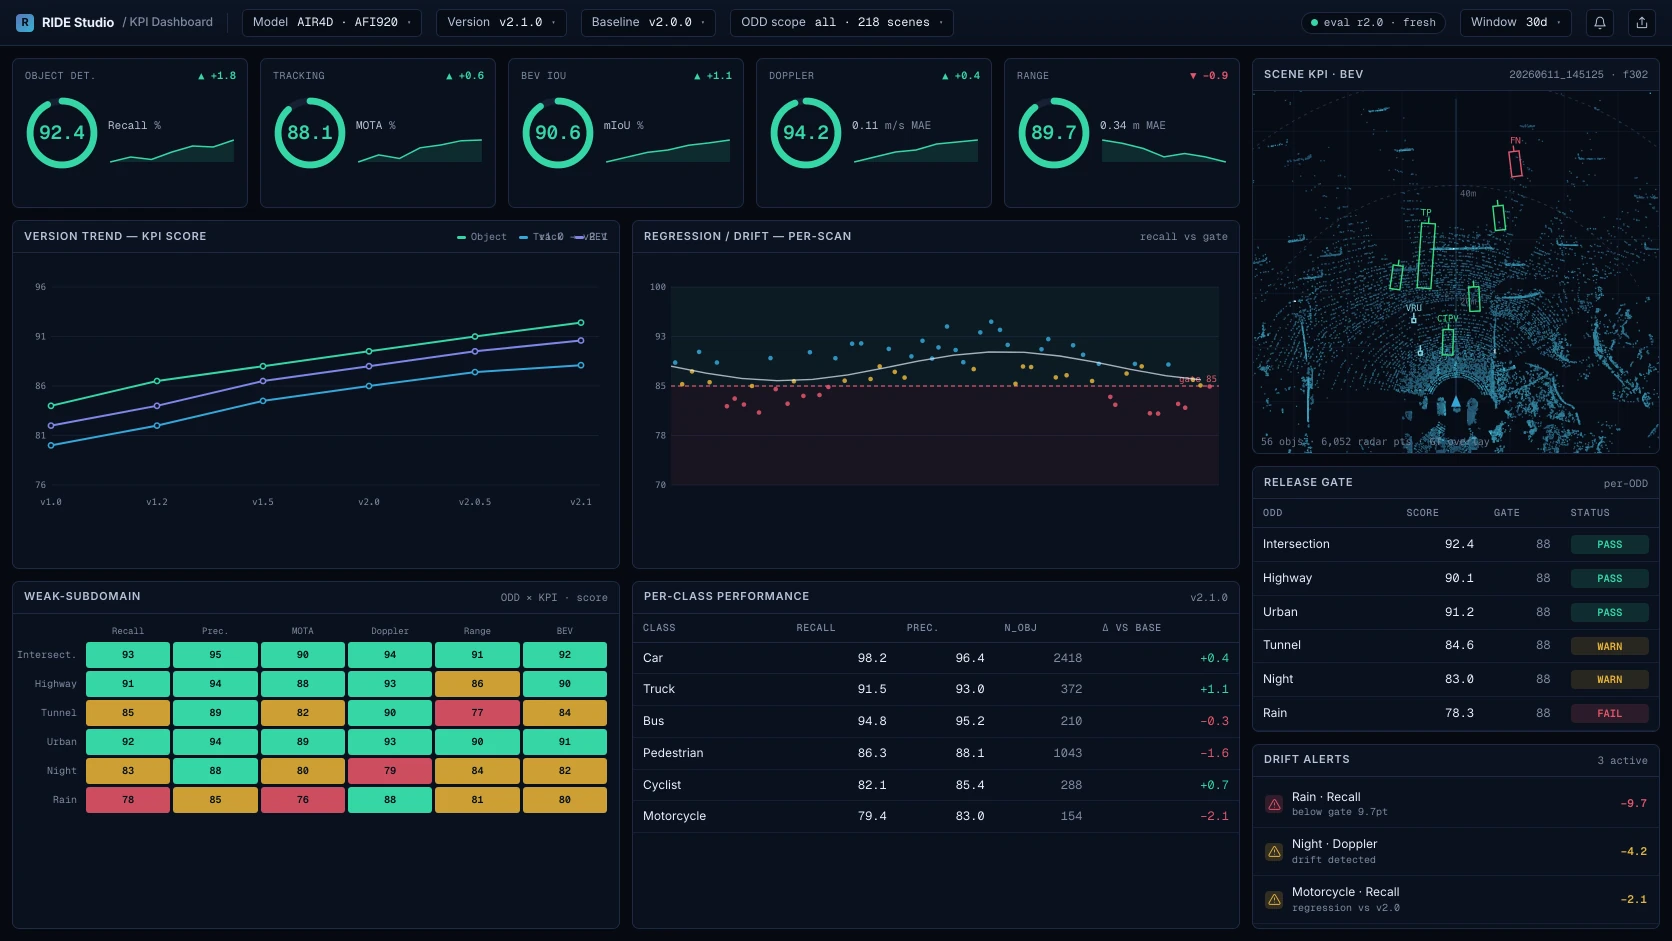This screenshot has width=1672, height=941.
Task: Open the Window 30d dropdown
Action: pos(1516,22)
